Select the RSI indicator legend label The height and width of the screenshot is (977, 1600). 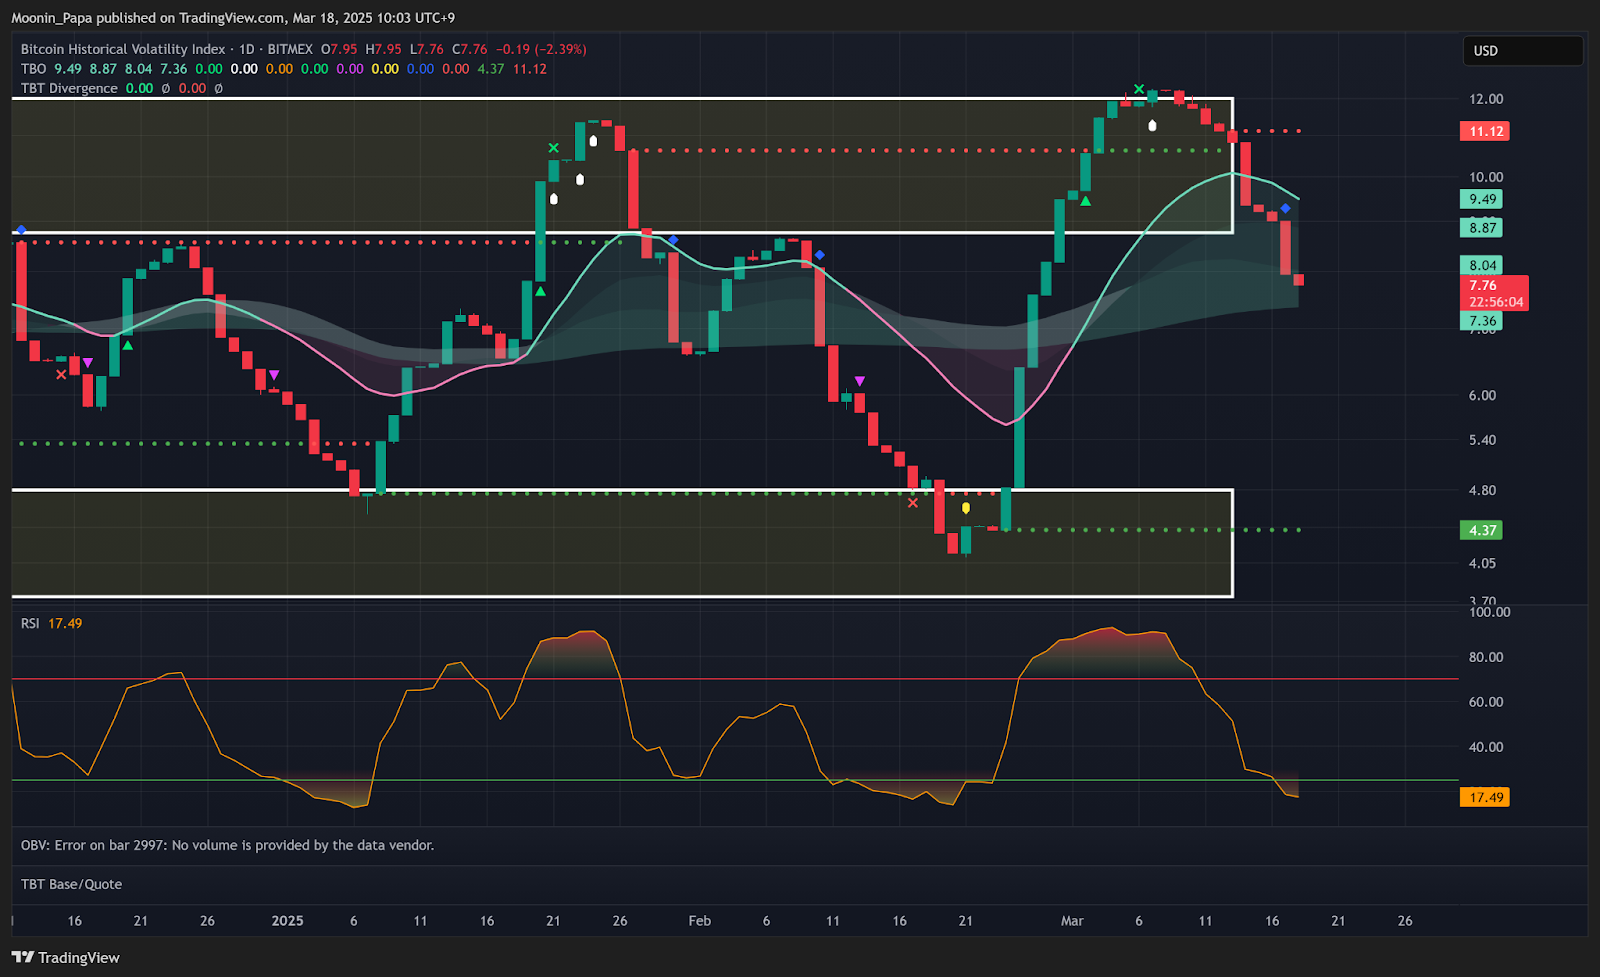(x=30, y=623)
